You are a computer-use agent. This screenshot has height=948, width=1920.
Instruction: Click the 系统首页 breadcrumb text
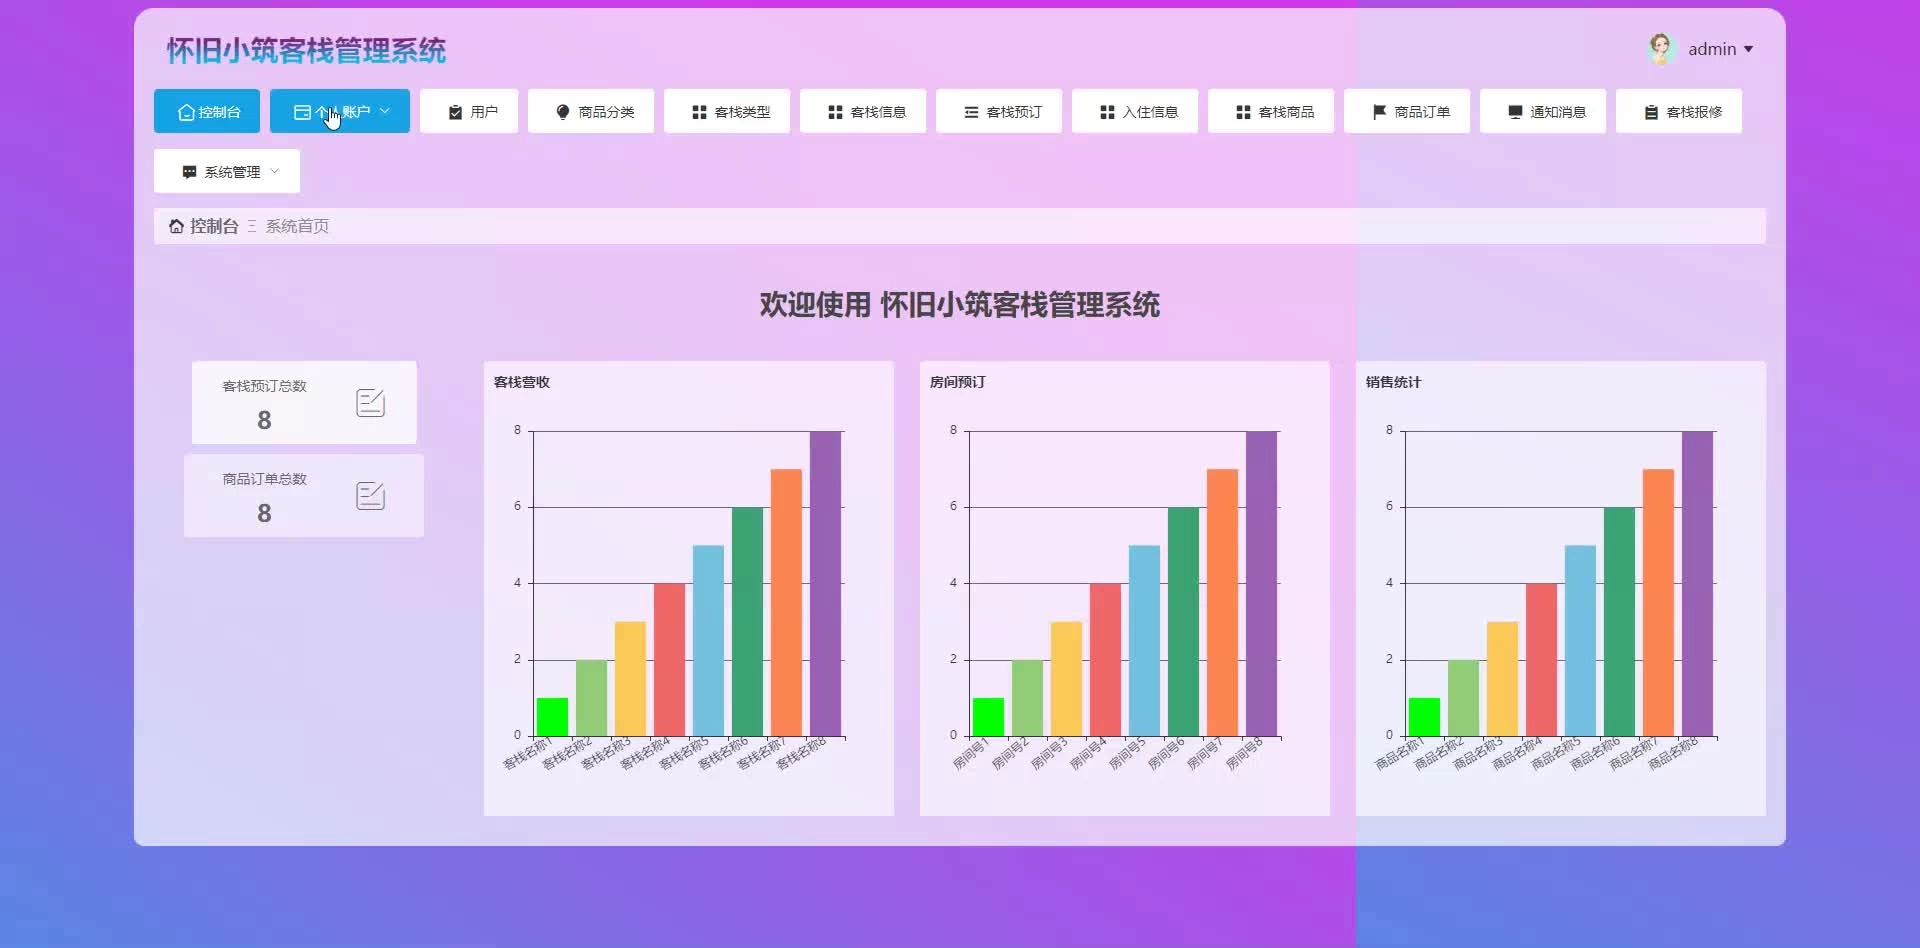(297, 226)
